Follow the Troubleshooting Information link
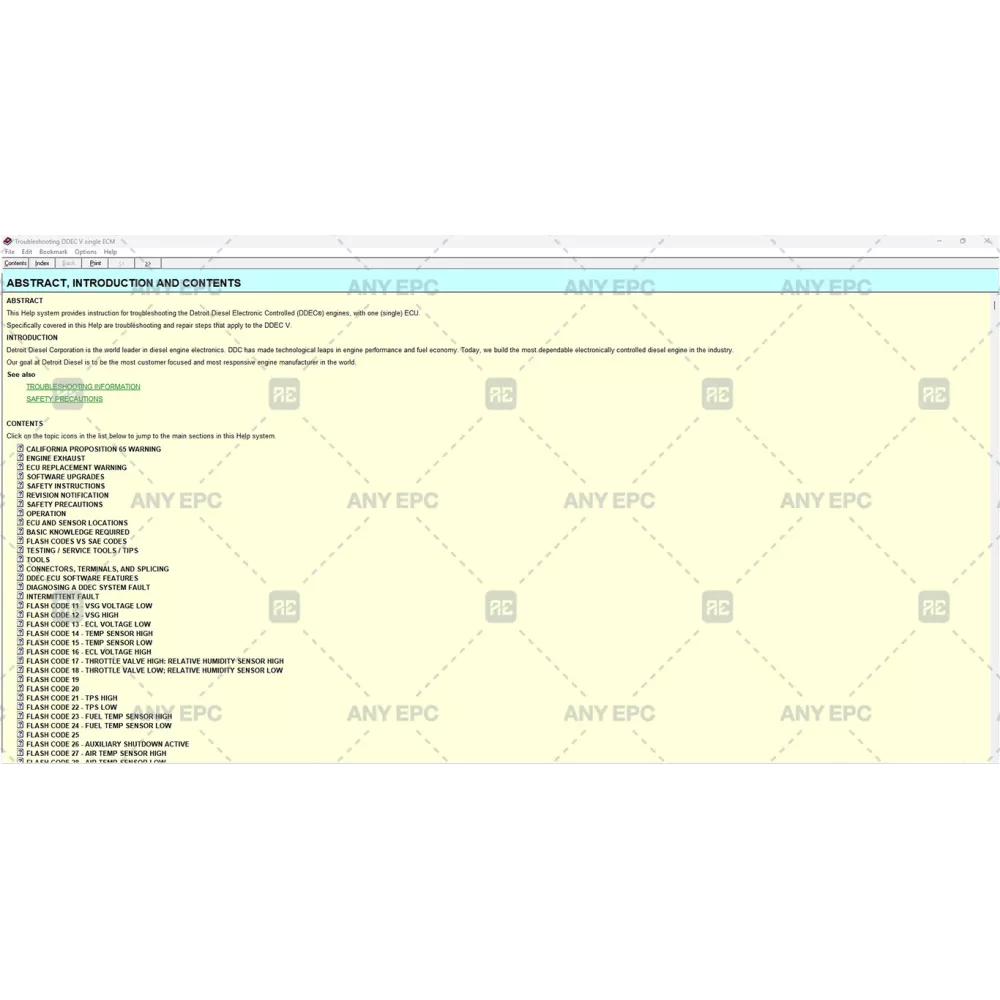Screen dimensions: 1000x1000 click(x=83, y=387)
